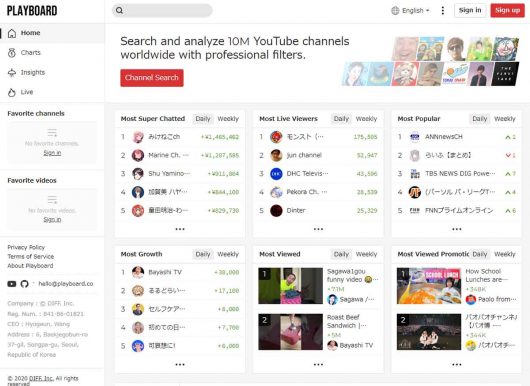The image size is (530, 386).
Task: Open the GitHub icon in the footer
Action: point(24,284)
